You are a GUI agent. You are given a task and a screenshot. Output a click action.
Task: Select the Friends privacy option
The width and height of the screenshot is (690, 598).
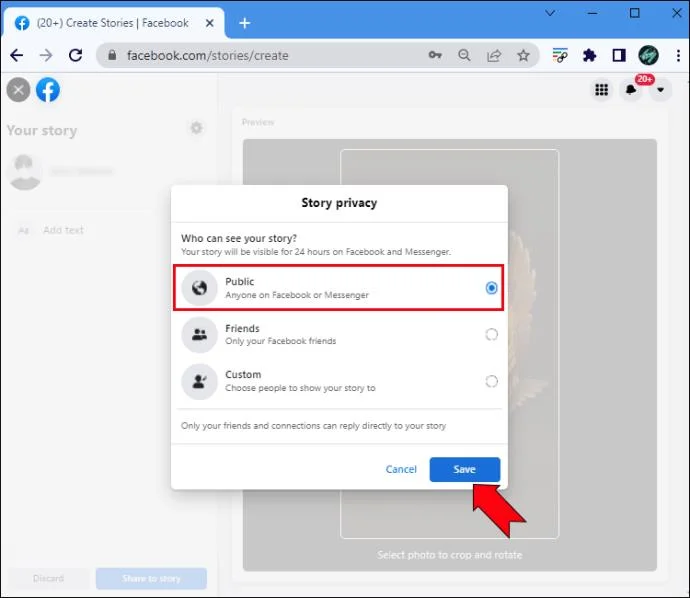tap(339, 334)
